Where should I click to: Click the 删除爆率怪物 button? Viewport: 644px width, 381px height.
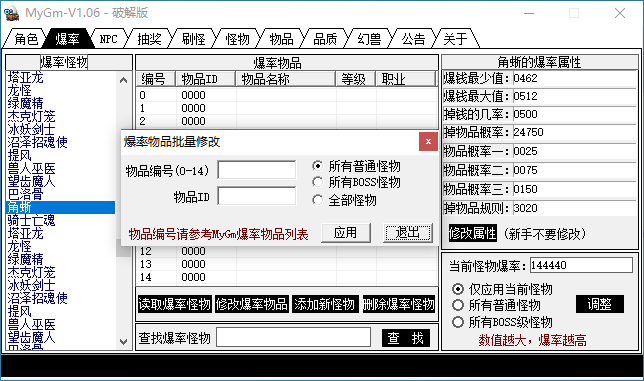pyautogui.click(x=398, y=304)
